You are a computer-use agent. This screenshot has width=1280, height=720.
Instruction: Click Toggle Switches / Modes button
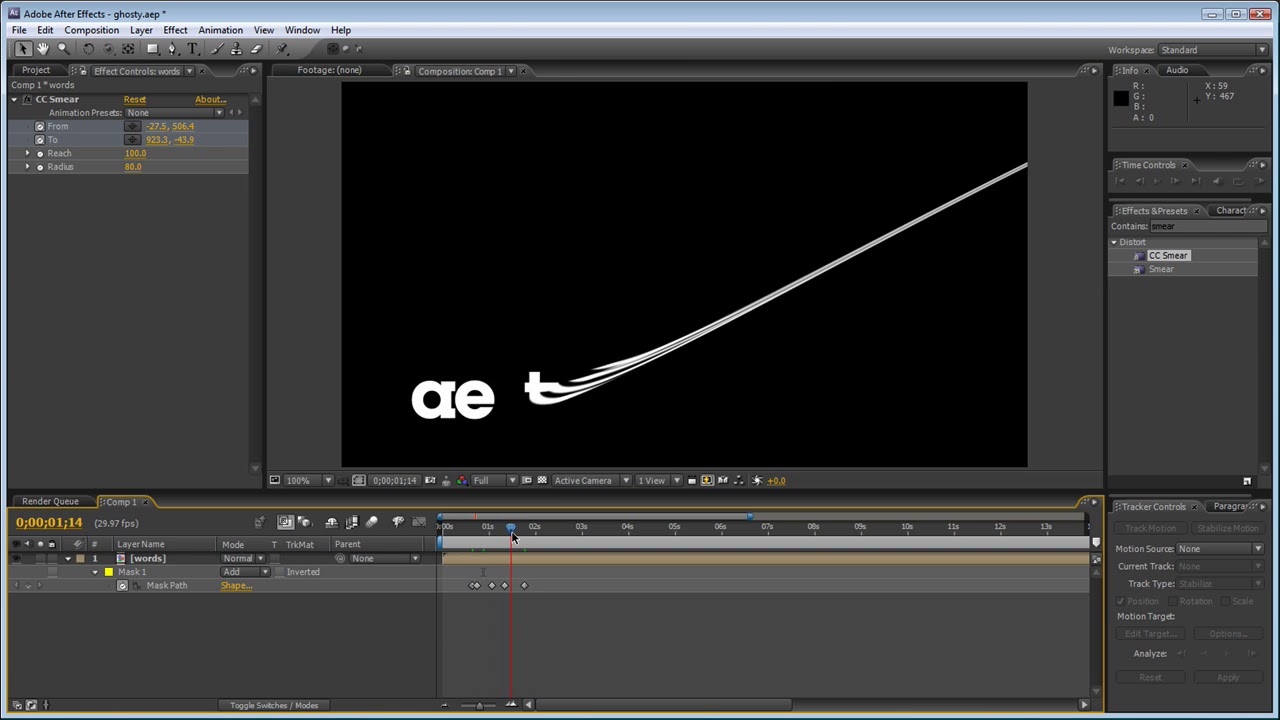pos(274,705)
